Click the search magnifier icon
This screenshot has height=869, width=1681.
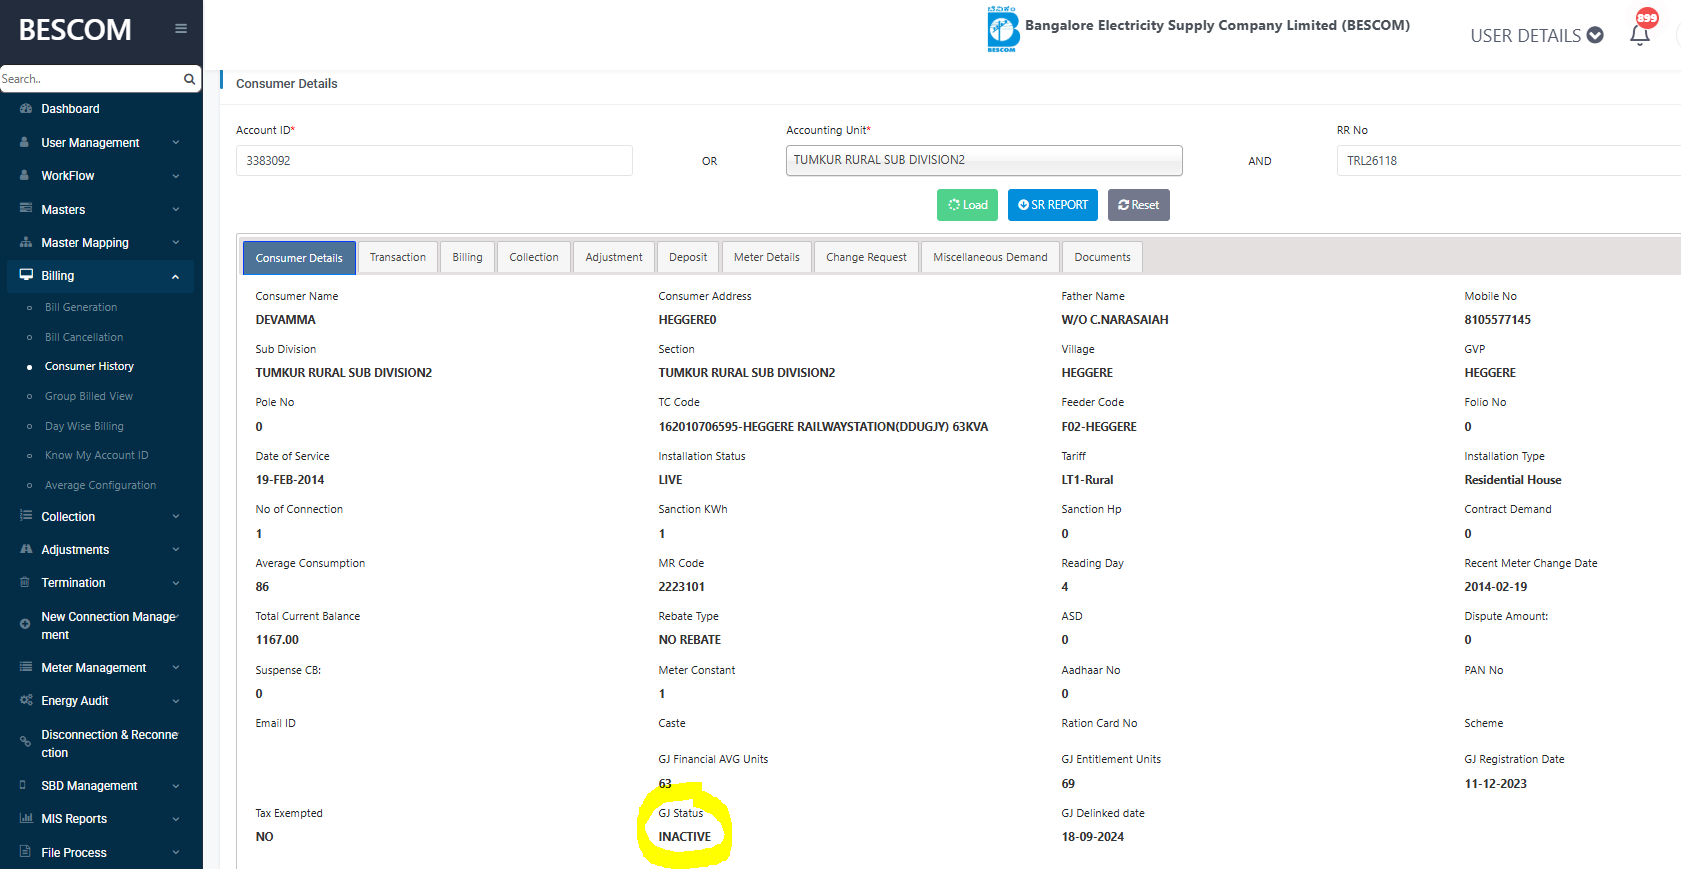(189, 79)
